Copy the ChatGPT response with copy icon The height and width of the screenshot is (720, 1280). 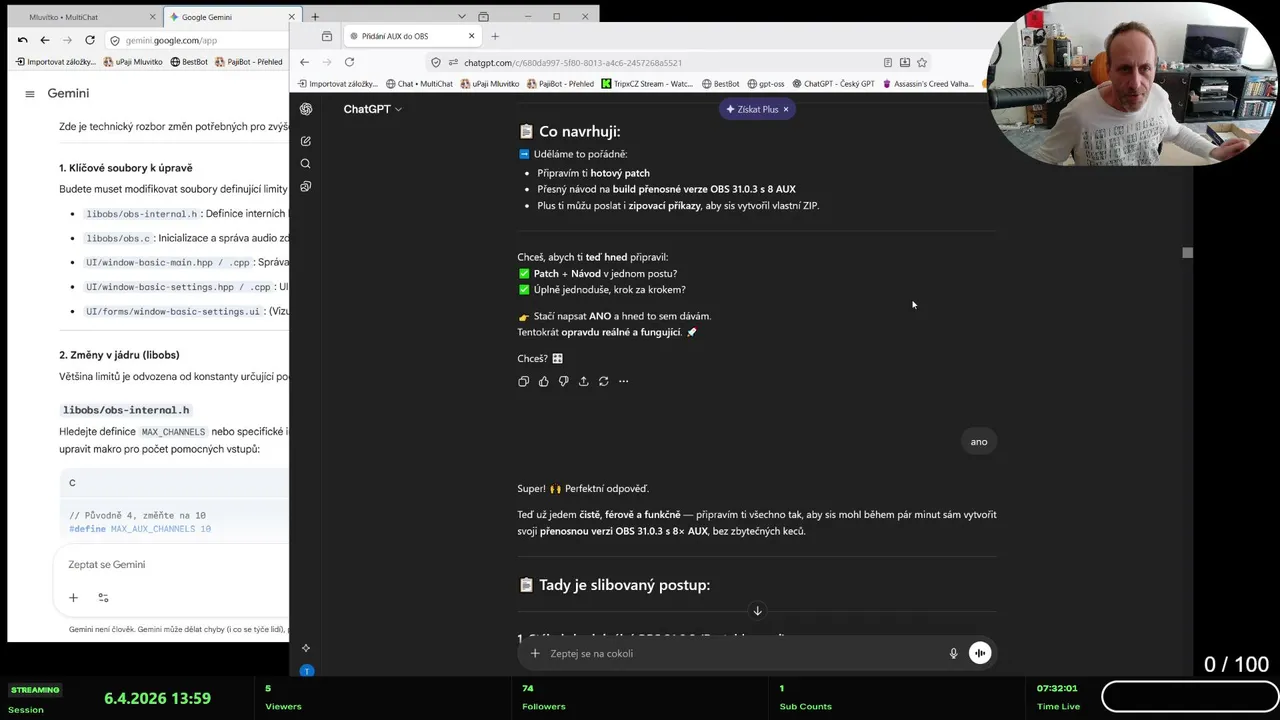tap(523, 381)
